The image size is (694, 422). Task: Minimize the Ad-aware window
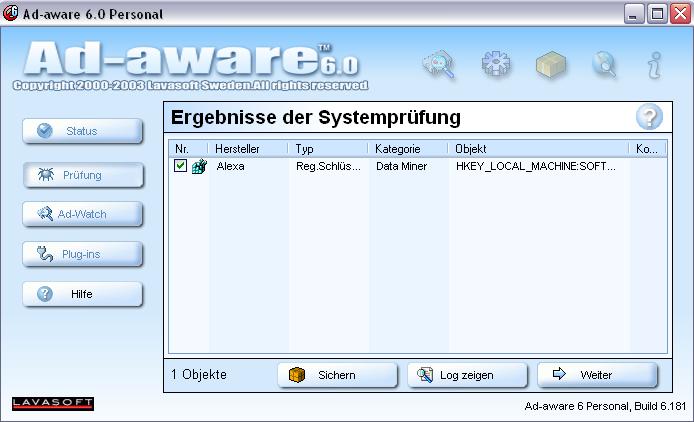(634, 14)
